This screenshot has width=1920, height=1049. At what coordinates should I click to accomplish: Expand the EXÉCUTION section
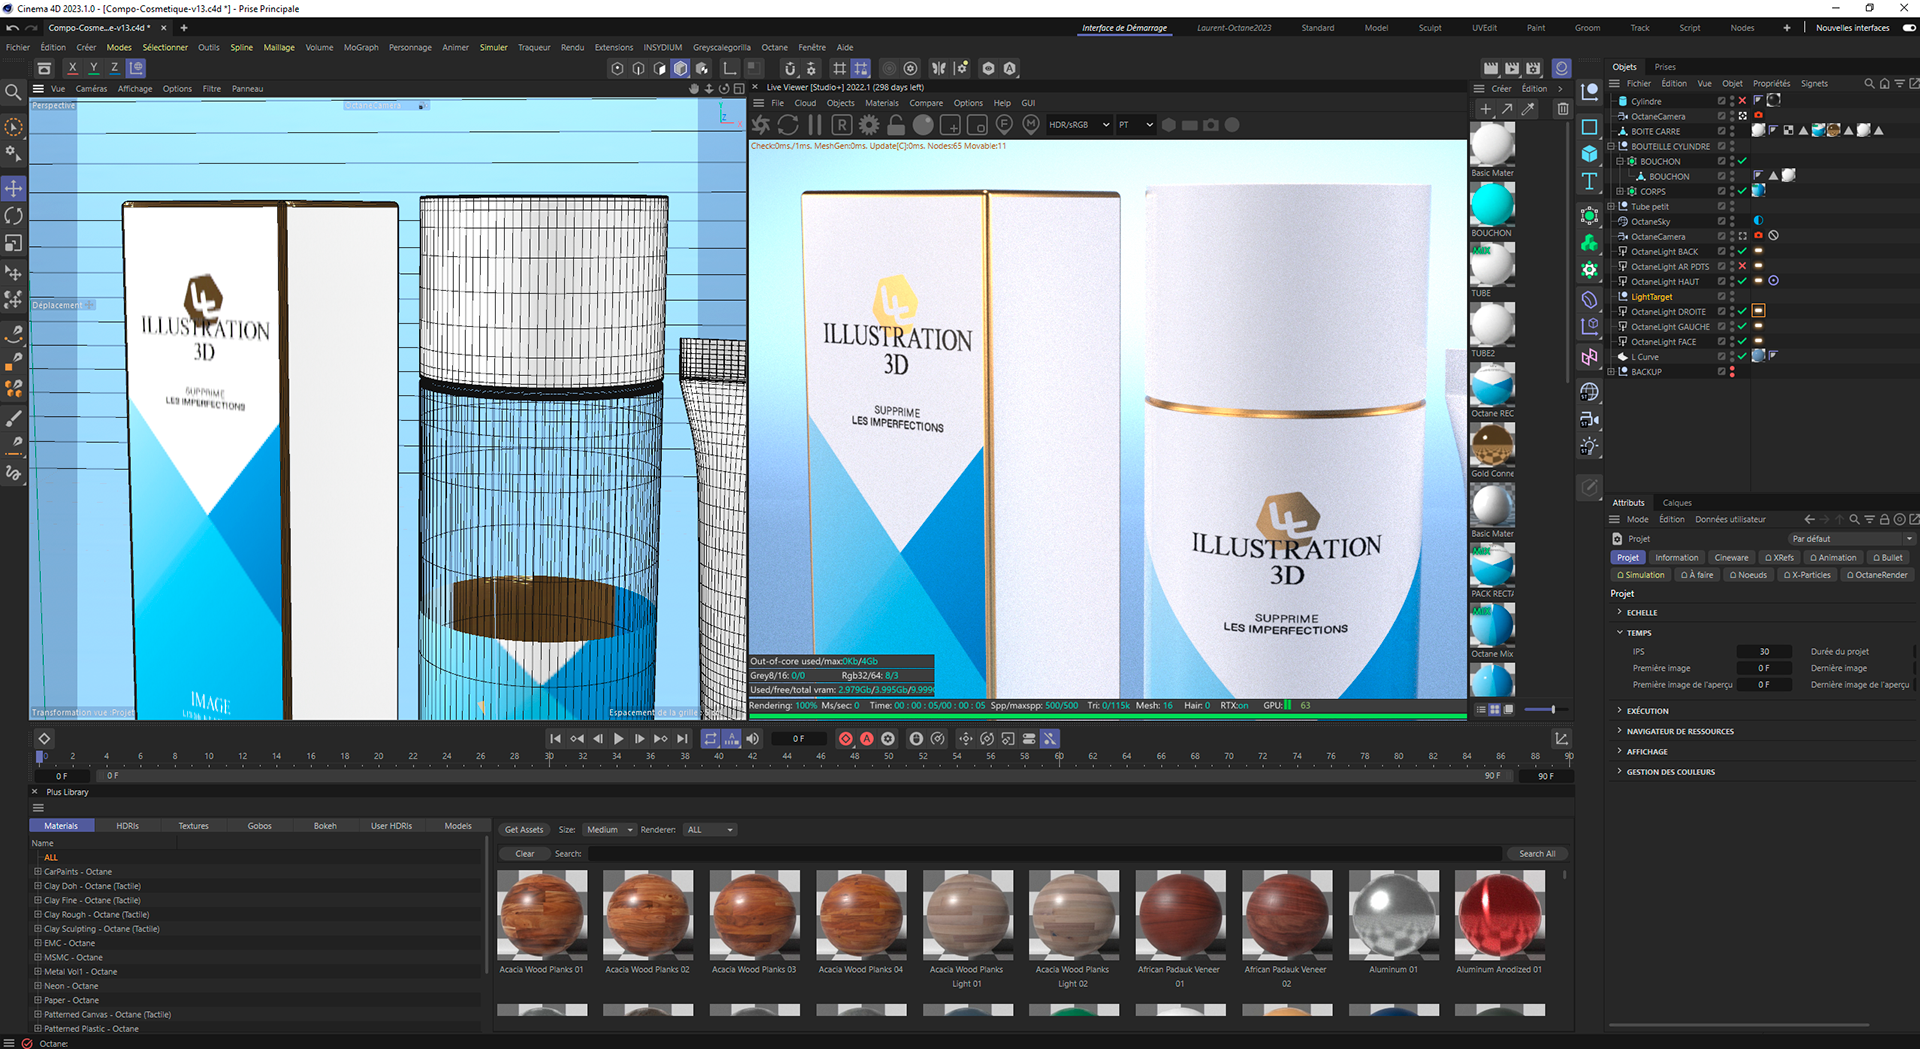[x=1620, y=710]
